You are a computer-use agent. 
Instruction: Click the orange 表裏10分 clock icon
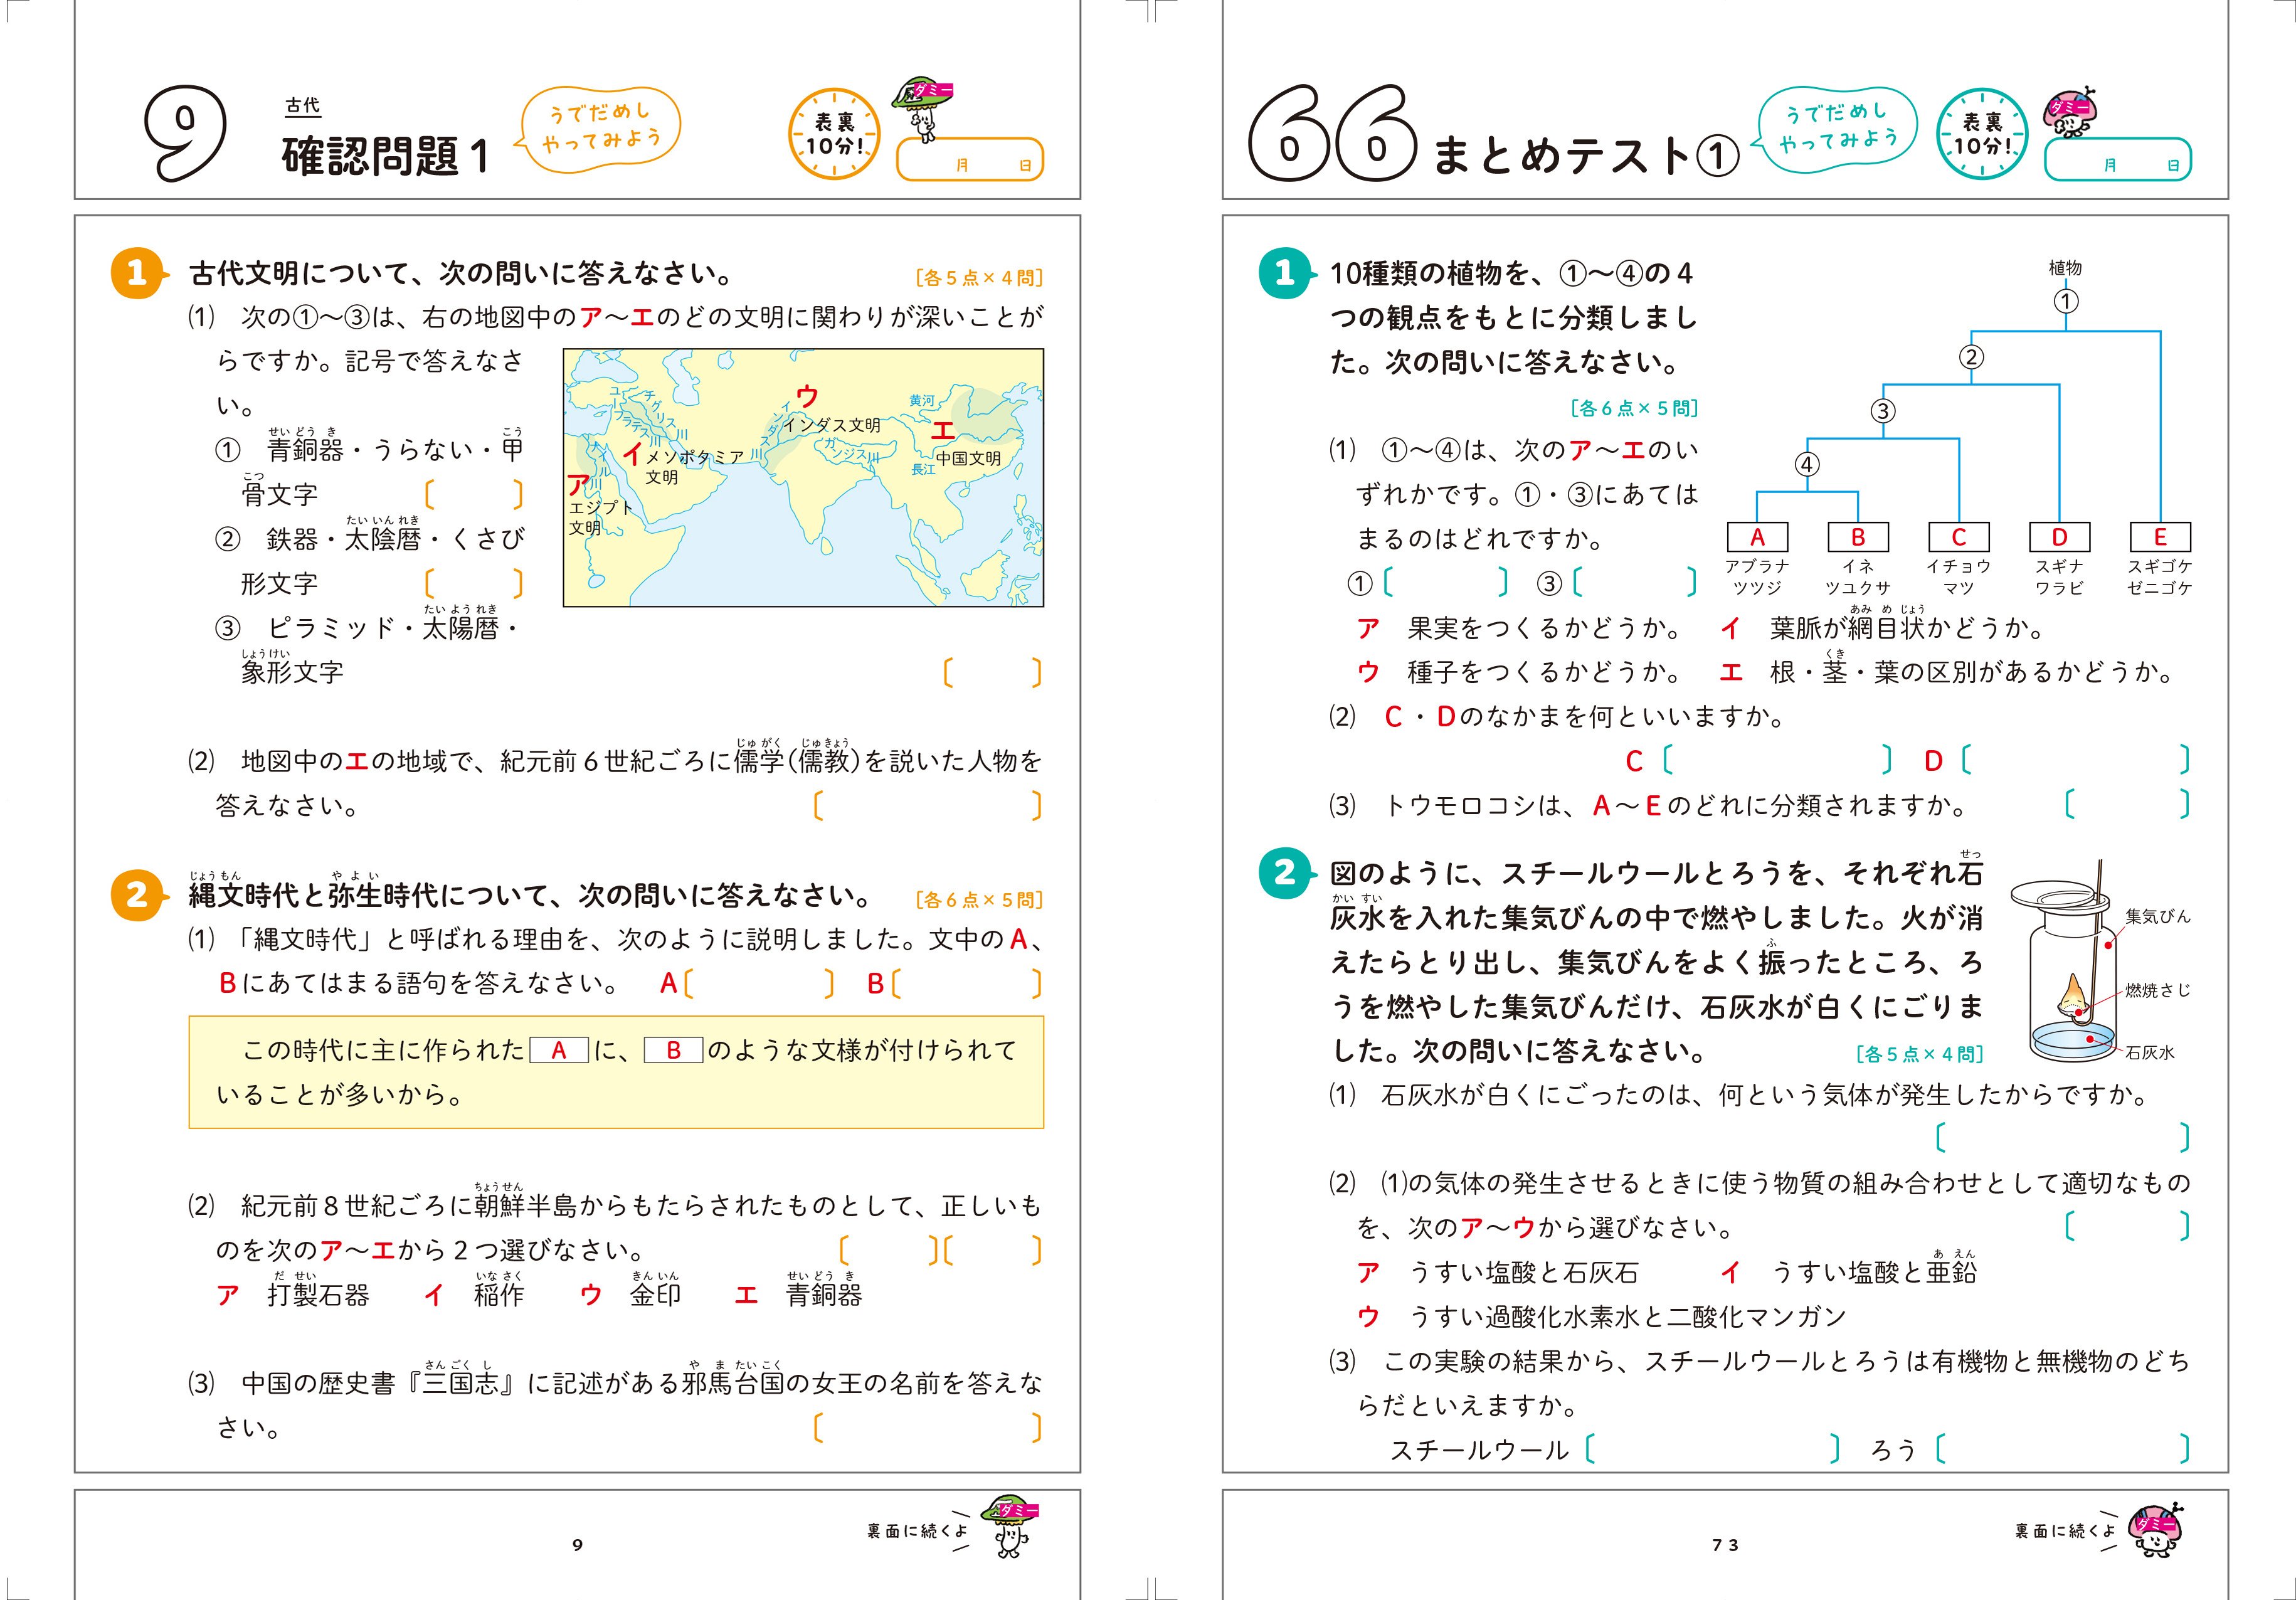click(834, 134)
